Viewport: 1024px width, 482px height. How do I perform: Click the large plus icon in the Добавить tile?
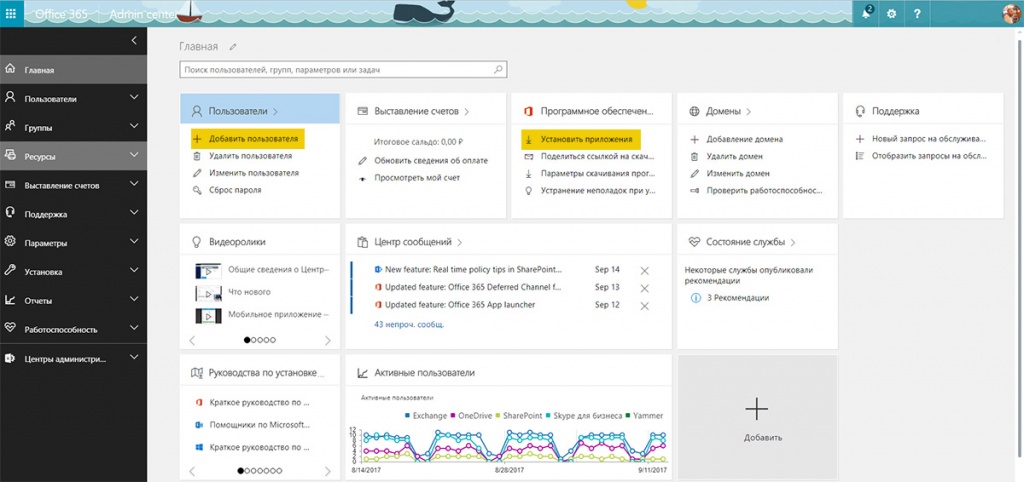tap(756, 410)
